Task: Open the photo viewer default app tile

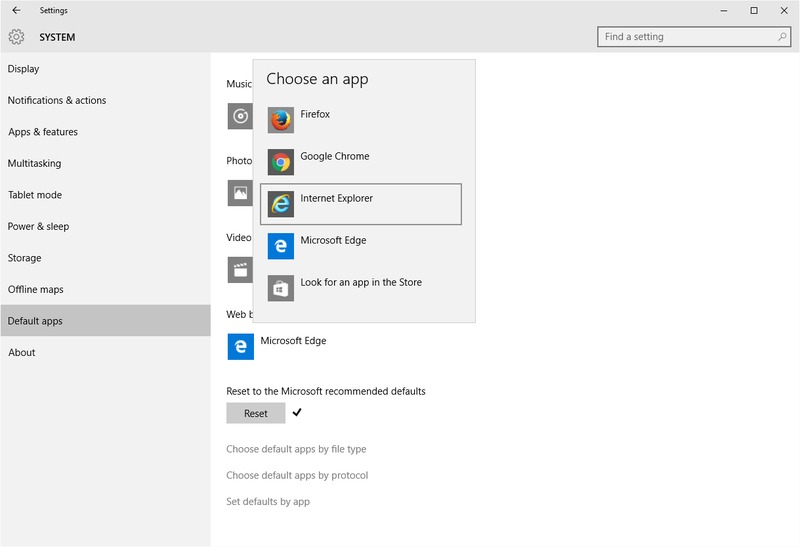Action: pyautogui.click(x=240, y=192)
